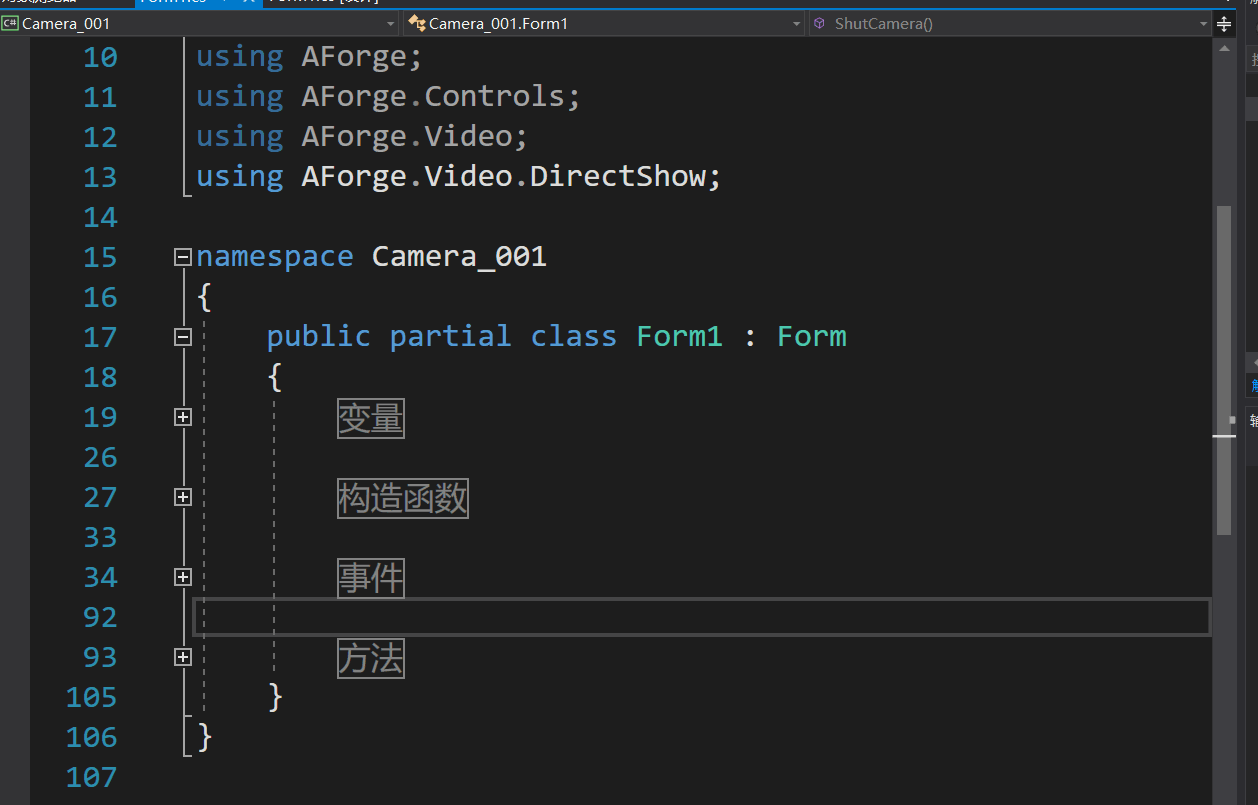Screen dimensions: 1258x805
Task: Click the 'using AForge;' line on line 10
Action: (x=309, y=57)
